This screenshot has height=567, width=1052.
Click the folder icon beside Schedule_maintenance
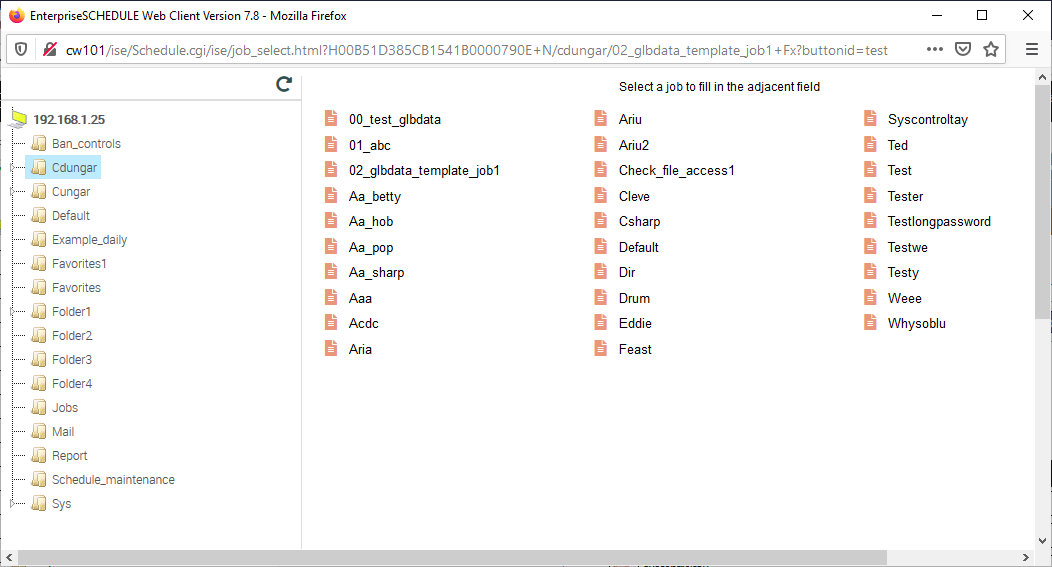(x=39, y=480)
